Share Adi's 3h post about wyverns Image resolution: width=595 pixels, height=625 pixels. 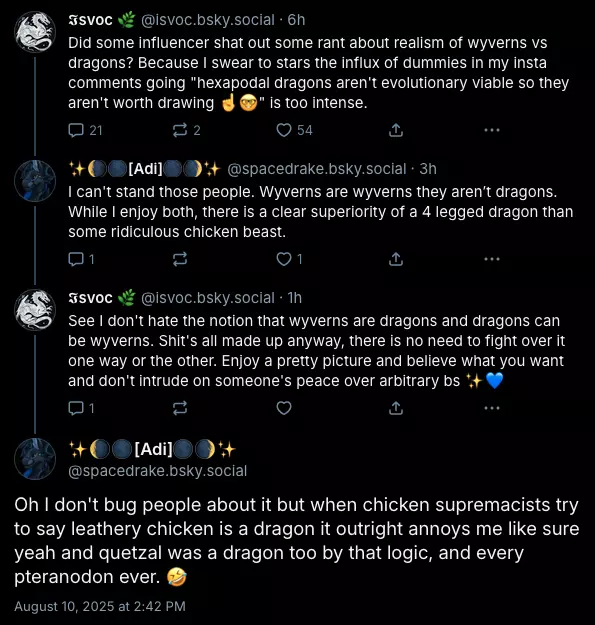[396, 259]
